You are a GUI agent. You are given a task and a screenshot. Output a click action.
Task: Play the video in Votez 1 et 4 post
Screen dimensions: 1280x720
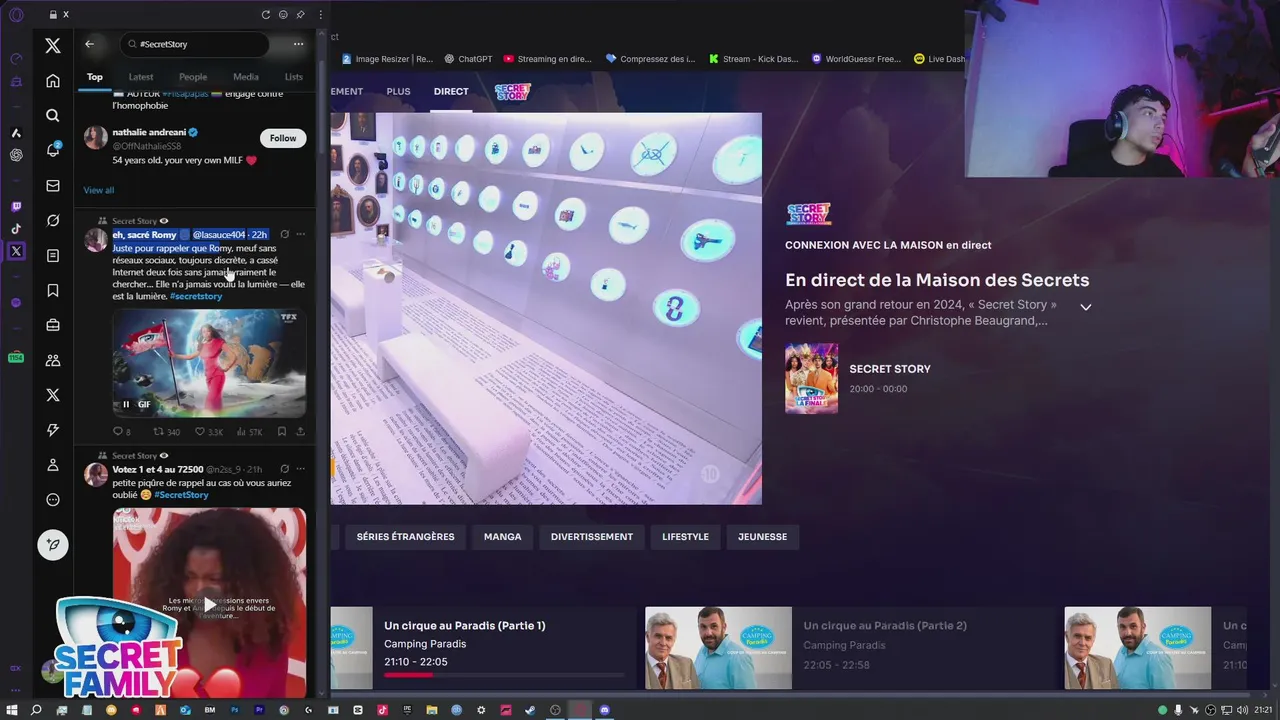coord(209,605)
